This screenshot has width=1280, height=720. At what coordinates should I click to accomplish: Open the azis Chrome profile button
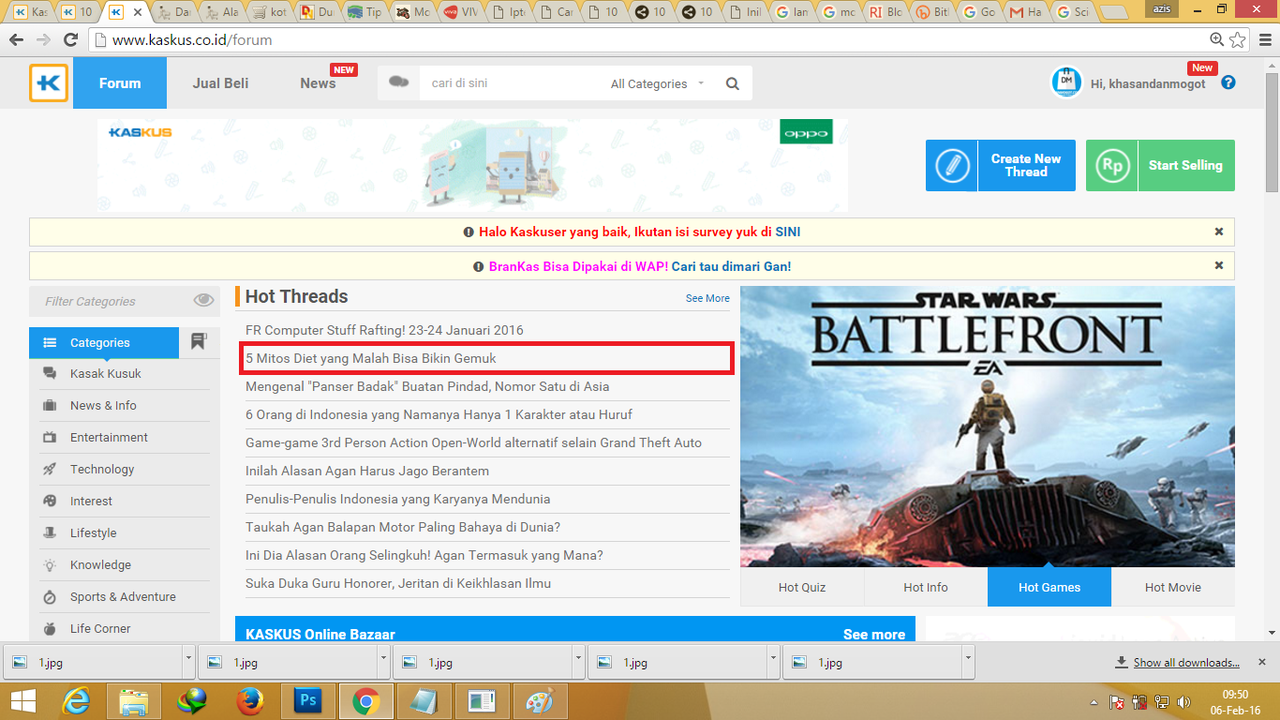(x=1162, y=8)
